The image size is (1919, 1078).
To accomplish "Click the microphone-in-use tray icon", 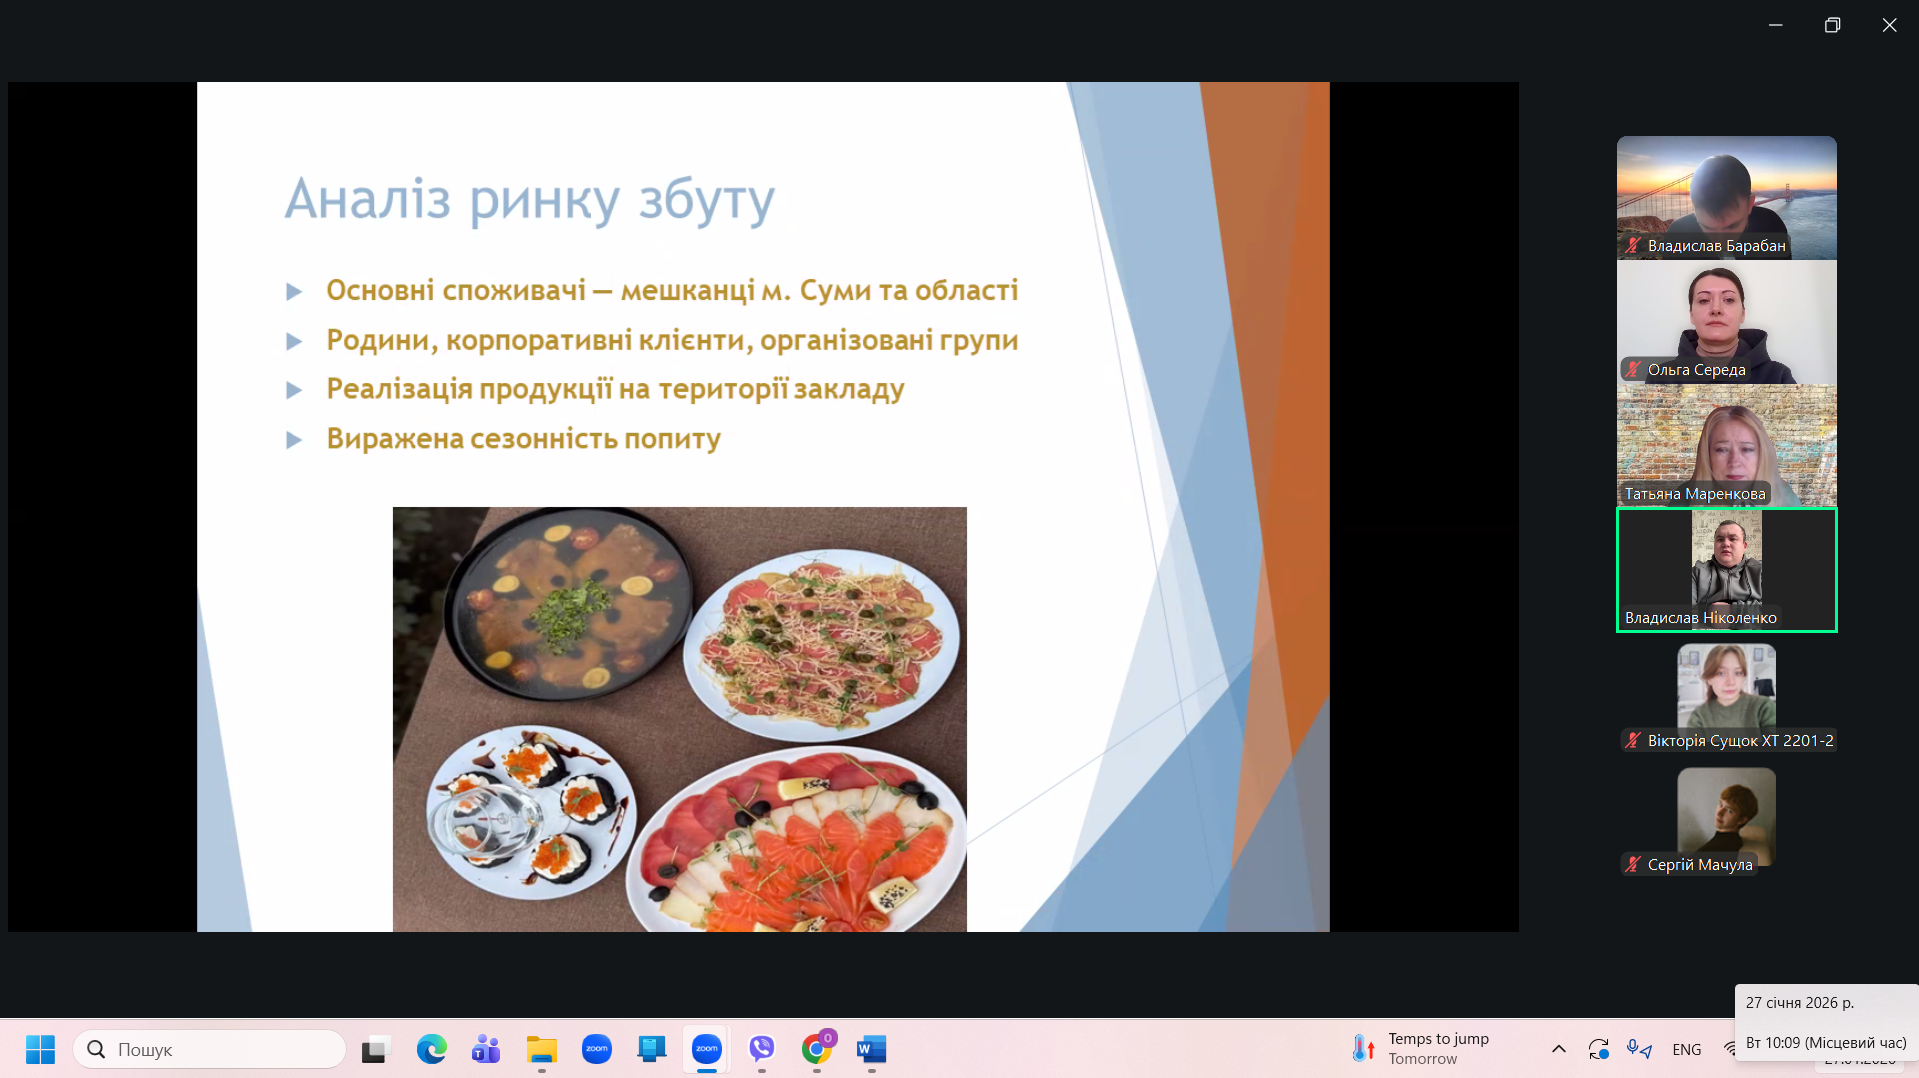I will click(x=1638, y=1049).
